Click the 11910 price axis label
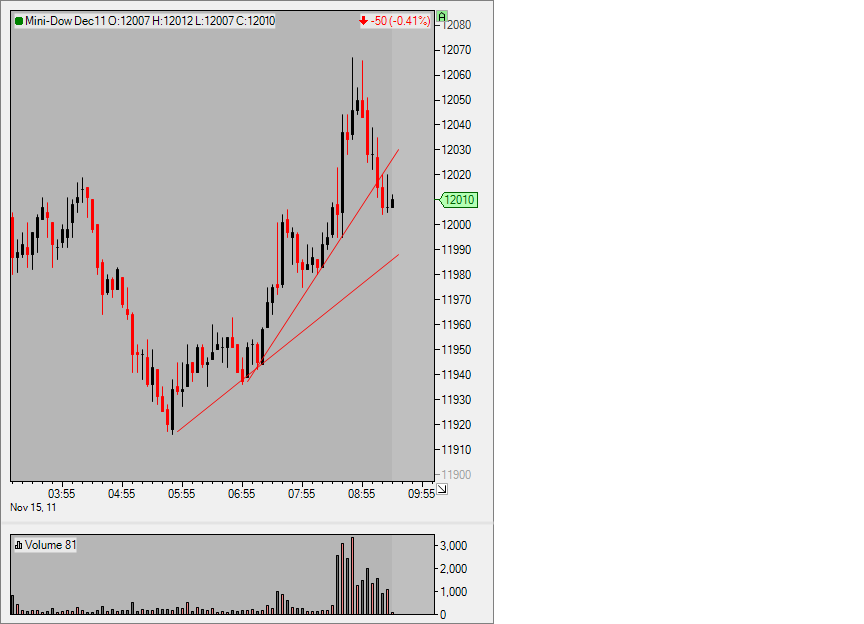Image resolution: width=864 pixels, height=624 pixels. [456, 450]
